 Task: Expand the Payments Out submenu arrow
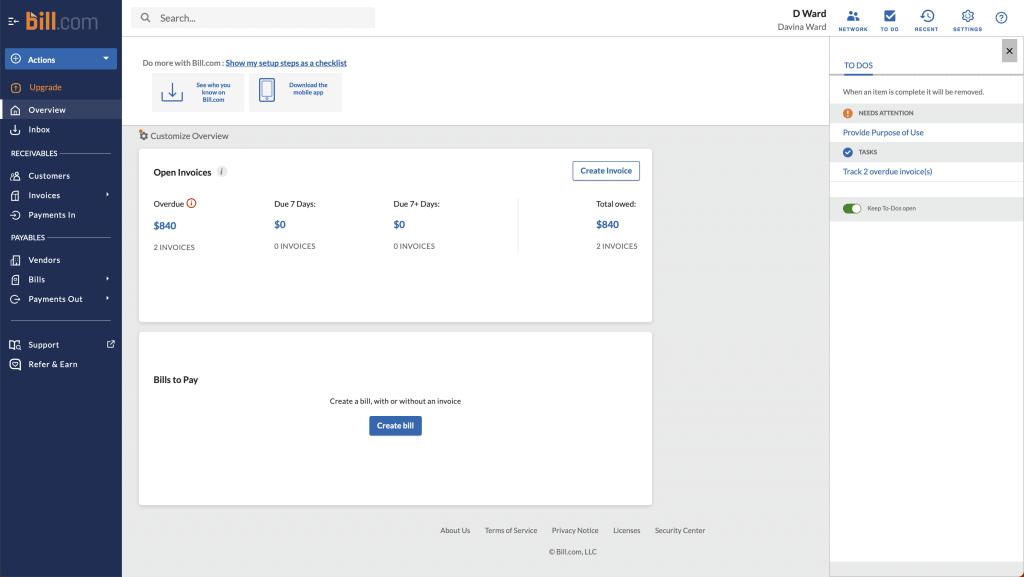108,299
